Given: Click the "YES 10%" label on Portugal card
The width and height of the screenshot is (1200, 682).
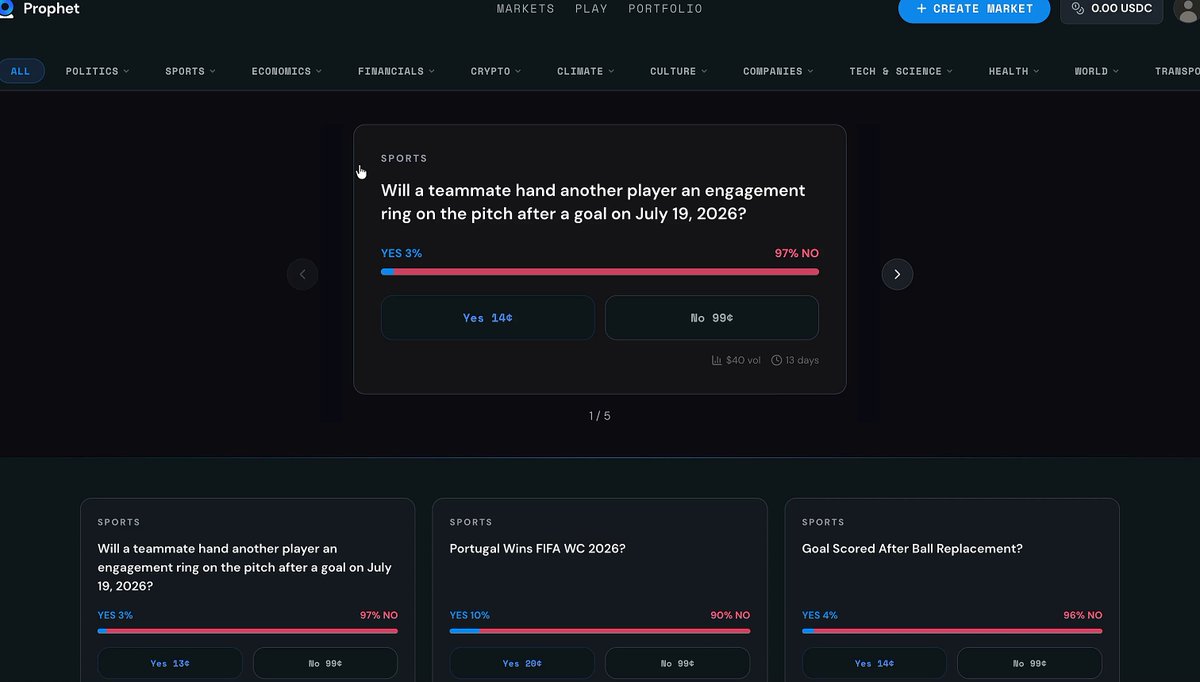Looking at the screenshot, I should pos(470,615).
